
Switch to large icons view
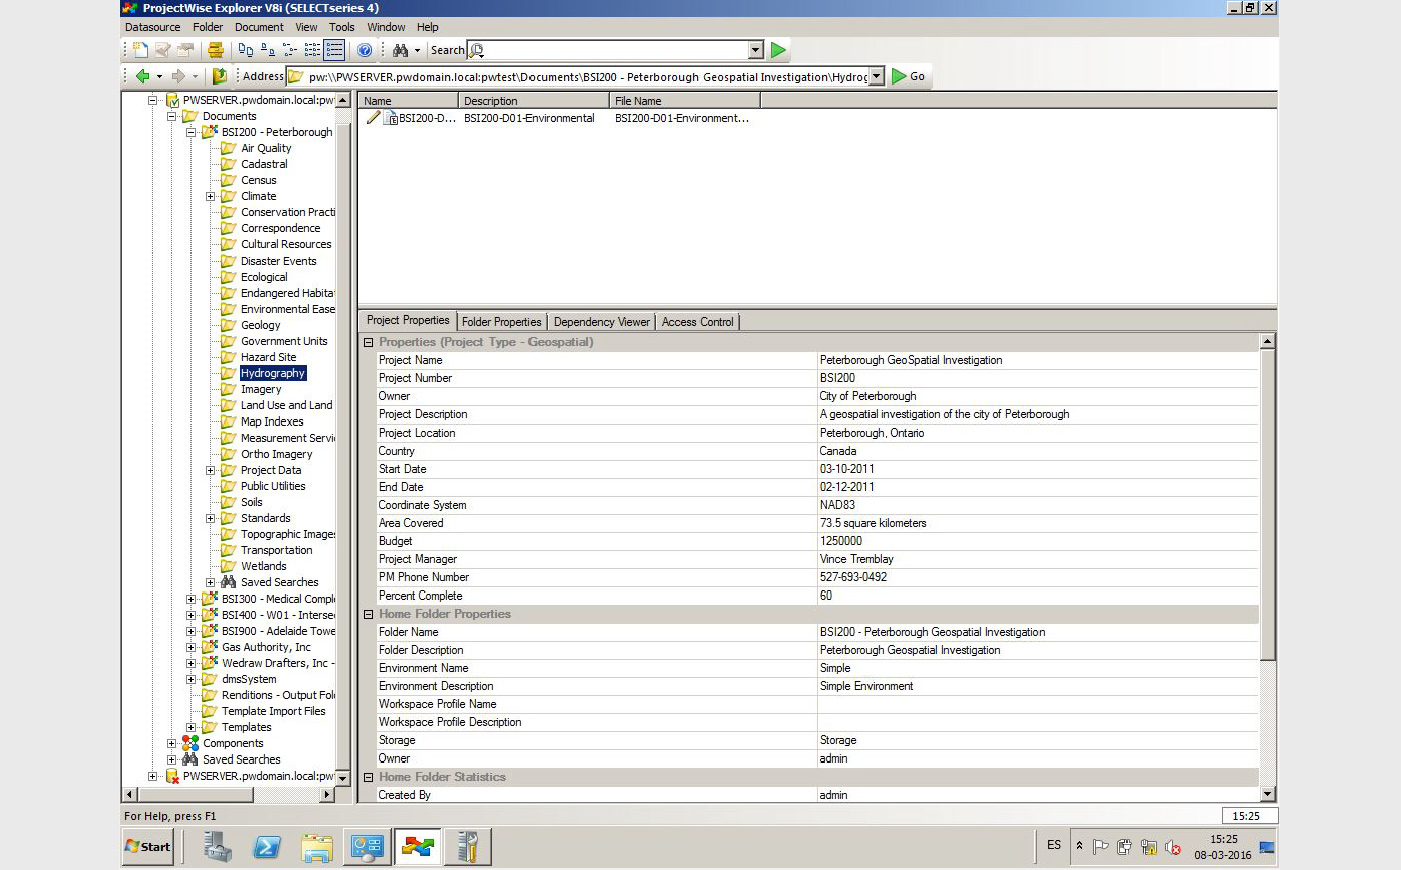coord(246,50)
